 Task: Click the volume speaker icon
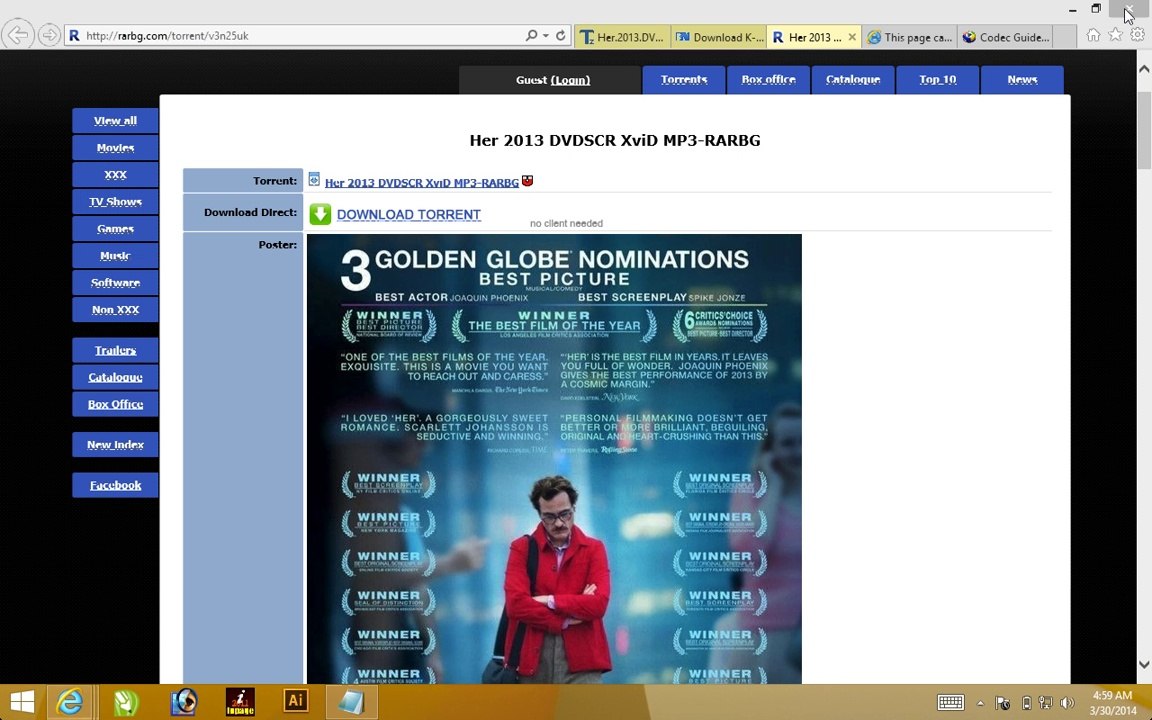pyautogui.click(x=1067, y=703)
